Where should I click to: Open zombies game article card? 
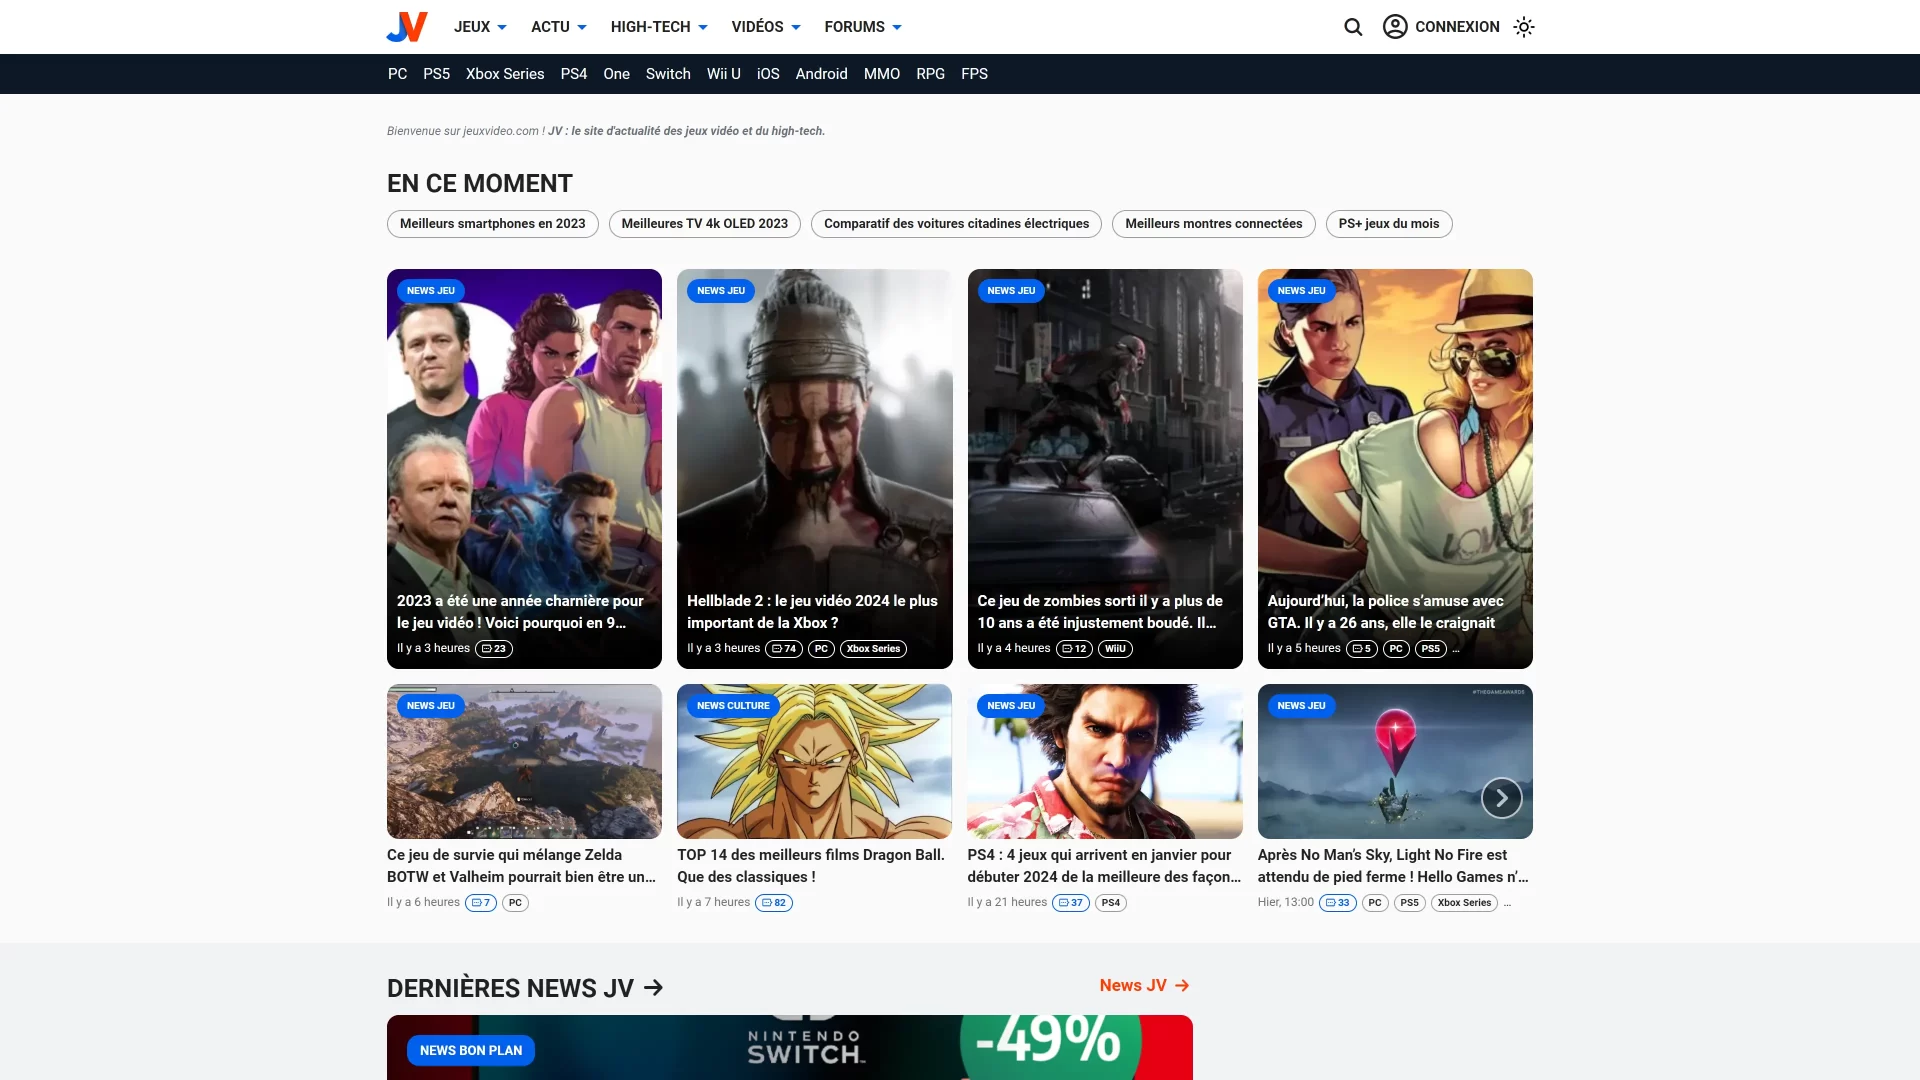click(x=1105, y=469)
